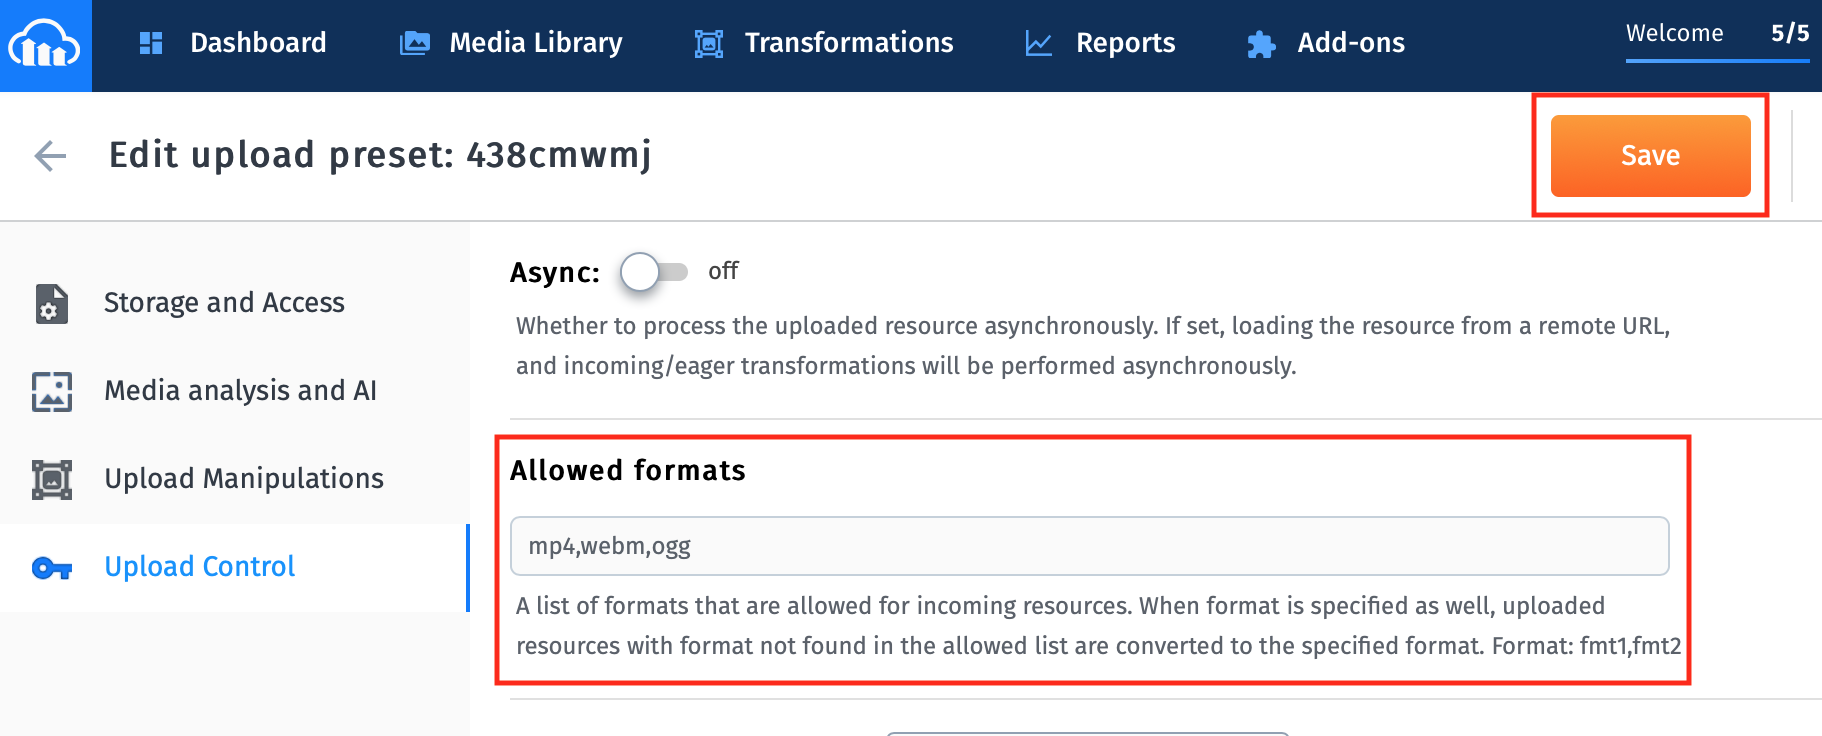Click the Dashboard grid icon

click(151, 43)
